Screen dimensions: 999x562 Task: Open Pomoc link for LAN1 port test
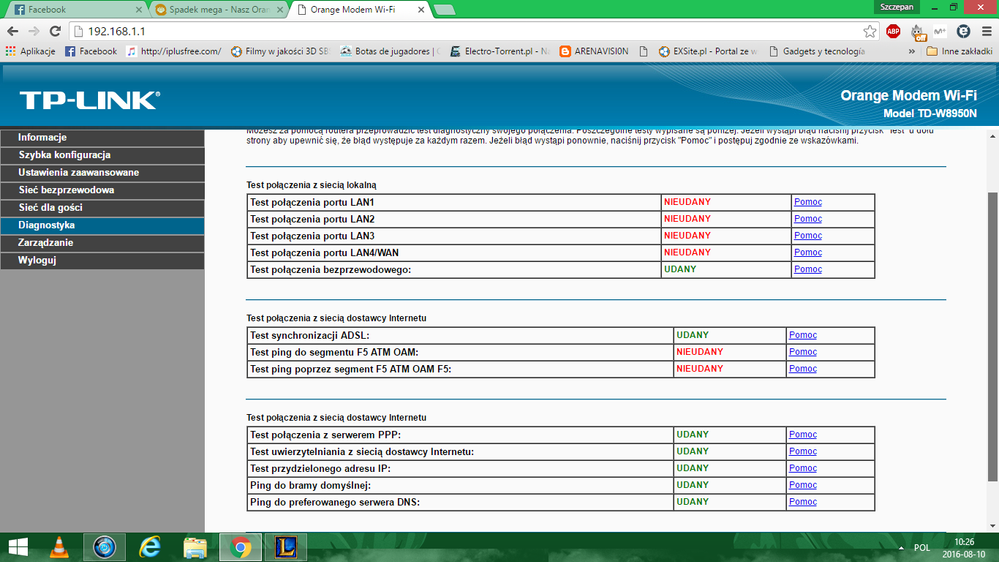[807, 202]
